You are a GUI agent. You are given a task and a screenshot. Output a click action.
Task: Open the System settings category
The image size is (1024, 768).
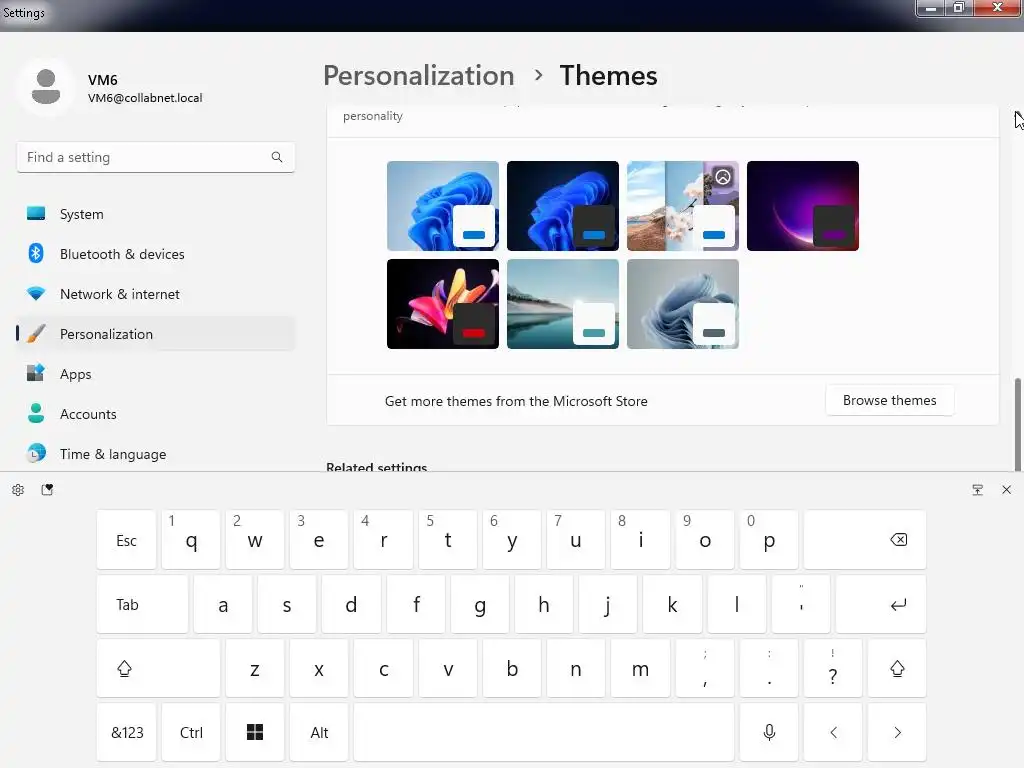pos(155,214)
